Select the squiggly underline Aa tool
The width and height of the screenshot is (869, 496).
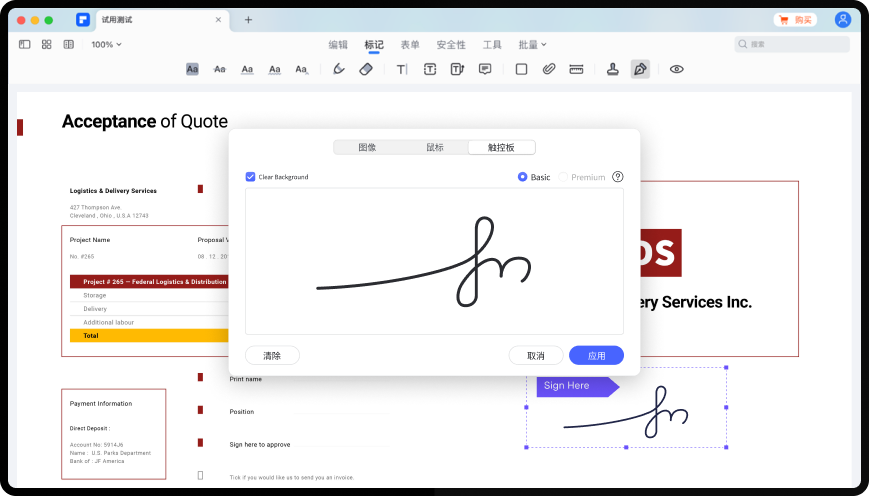[274, 69]
